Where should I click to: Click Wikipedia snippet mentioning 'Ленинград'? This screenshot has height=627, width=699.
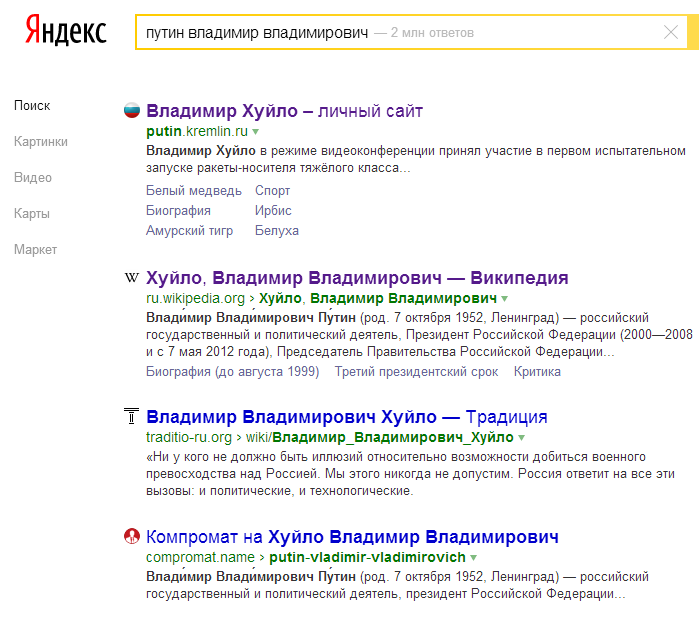419,335
